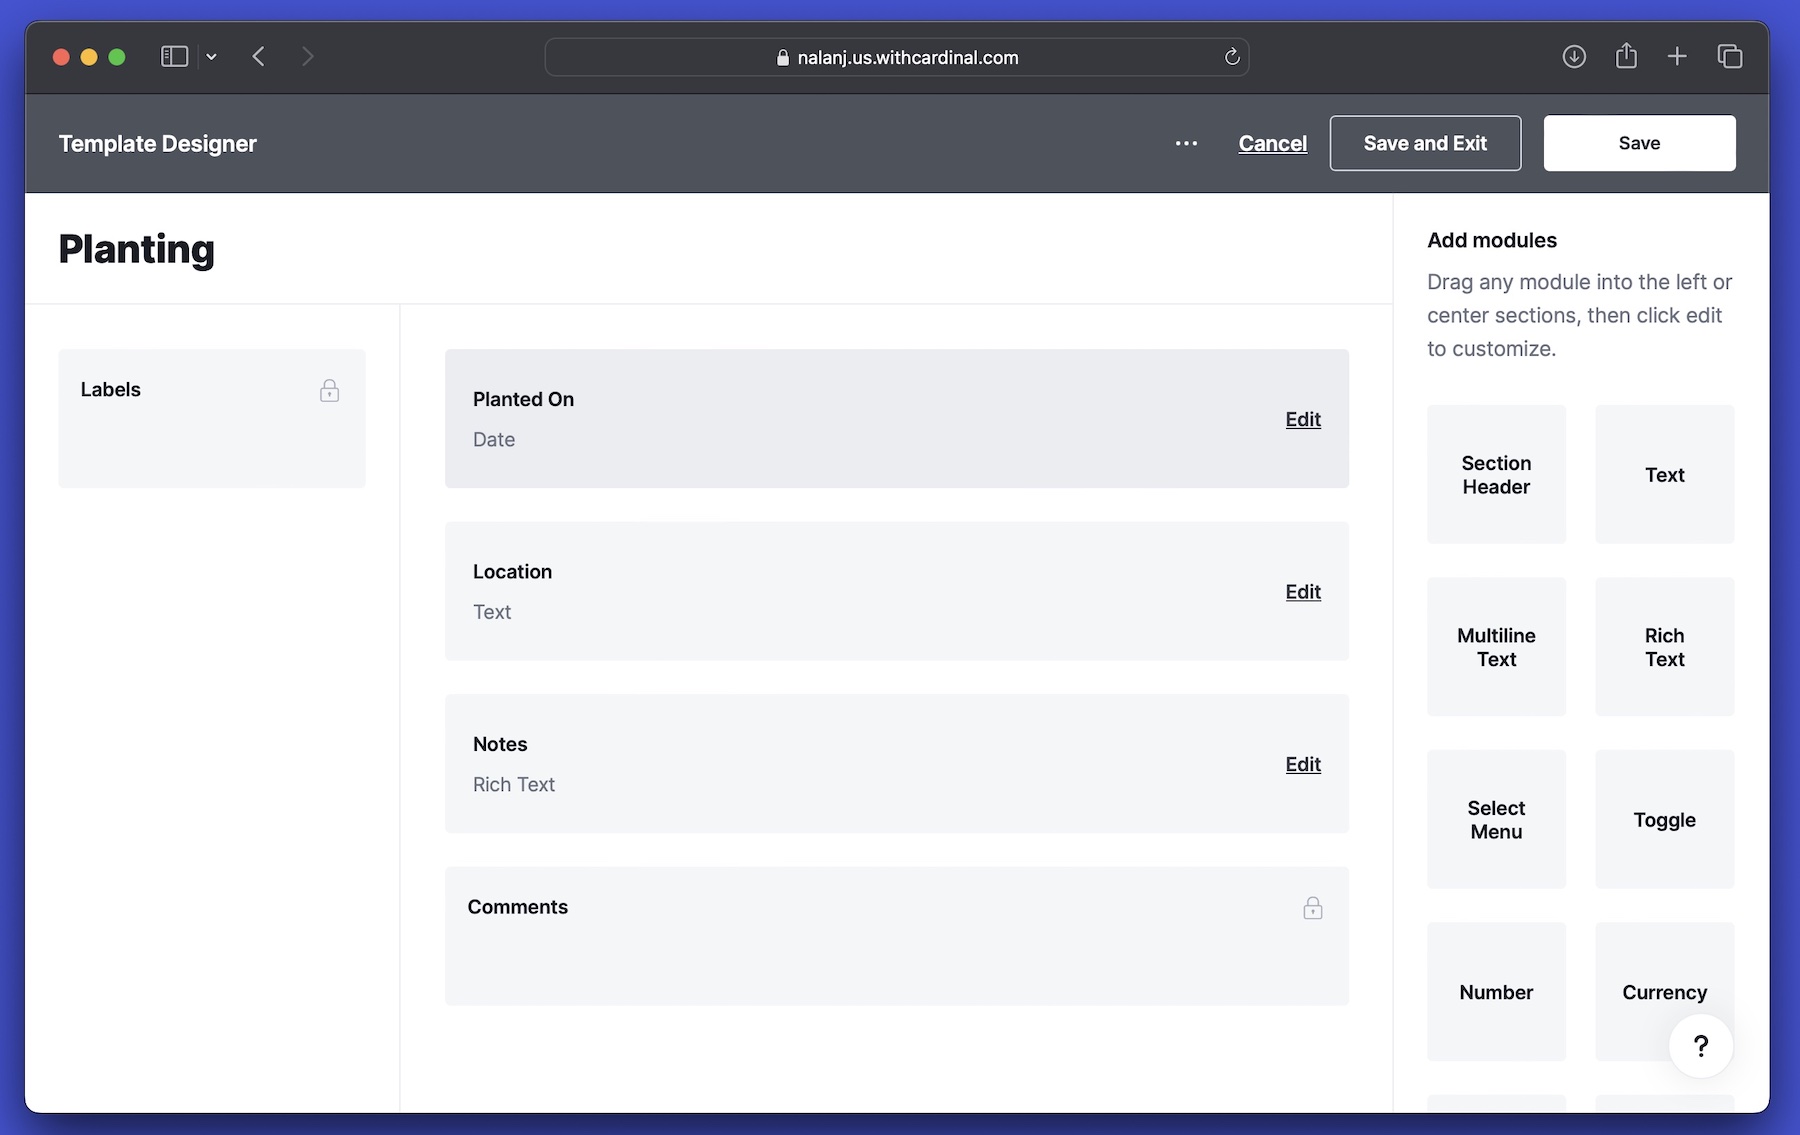
Task: Open the sidebar options dropdown arrow
Action: pos(211,57)
